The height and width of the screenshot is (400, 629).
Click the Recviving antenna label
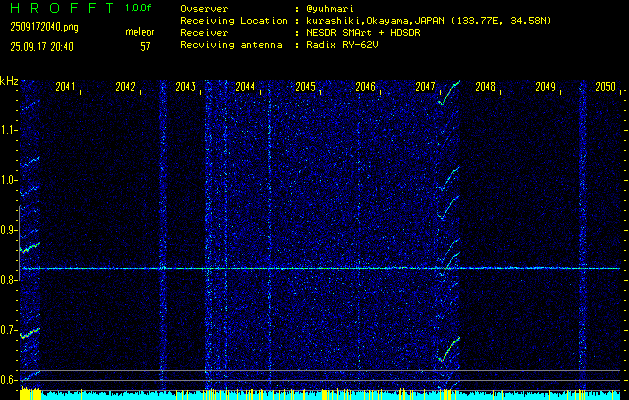tap(231, 45)
